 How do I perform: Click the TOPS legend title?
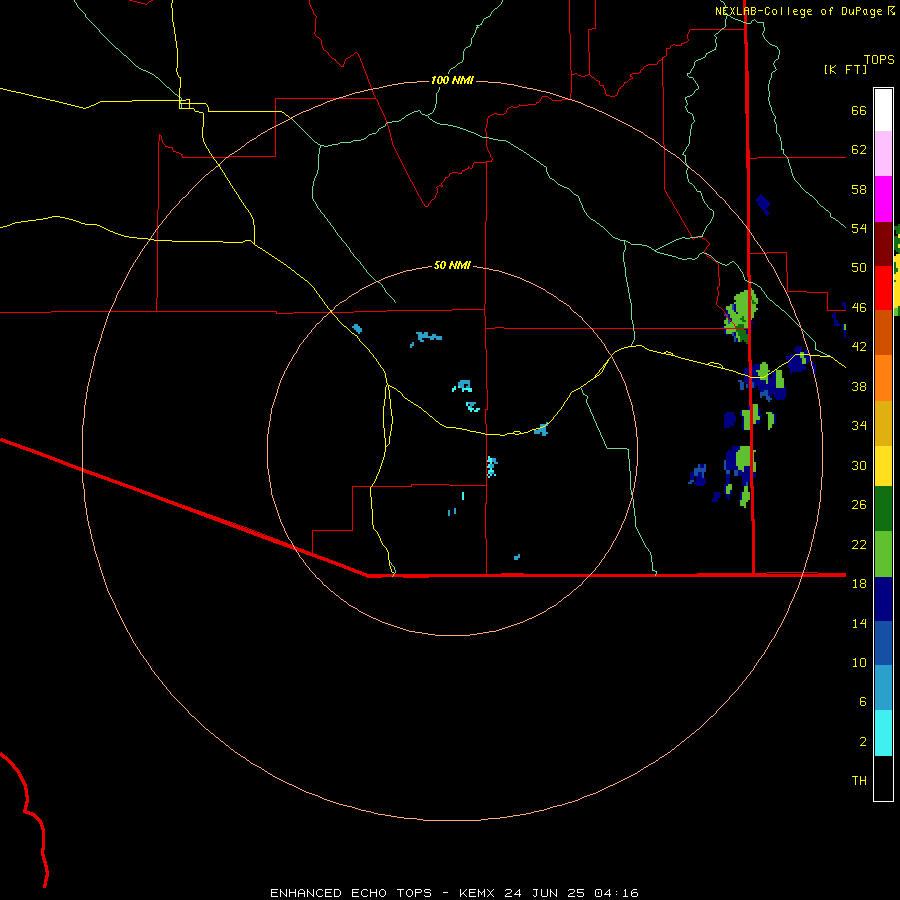(879, 59)
